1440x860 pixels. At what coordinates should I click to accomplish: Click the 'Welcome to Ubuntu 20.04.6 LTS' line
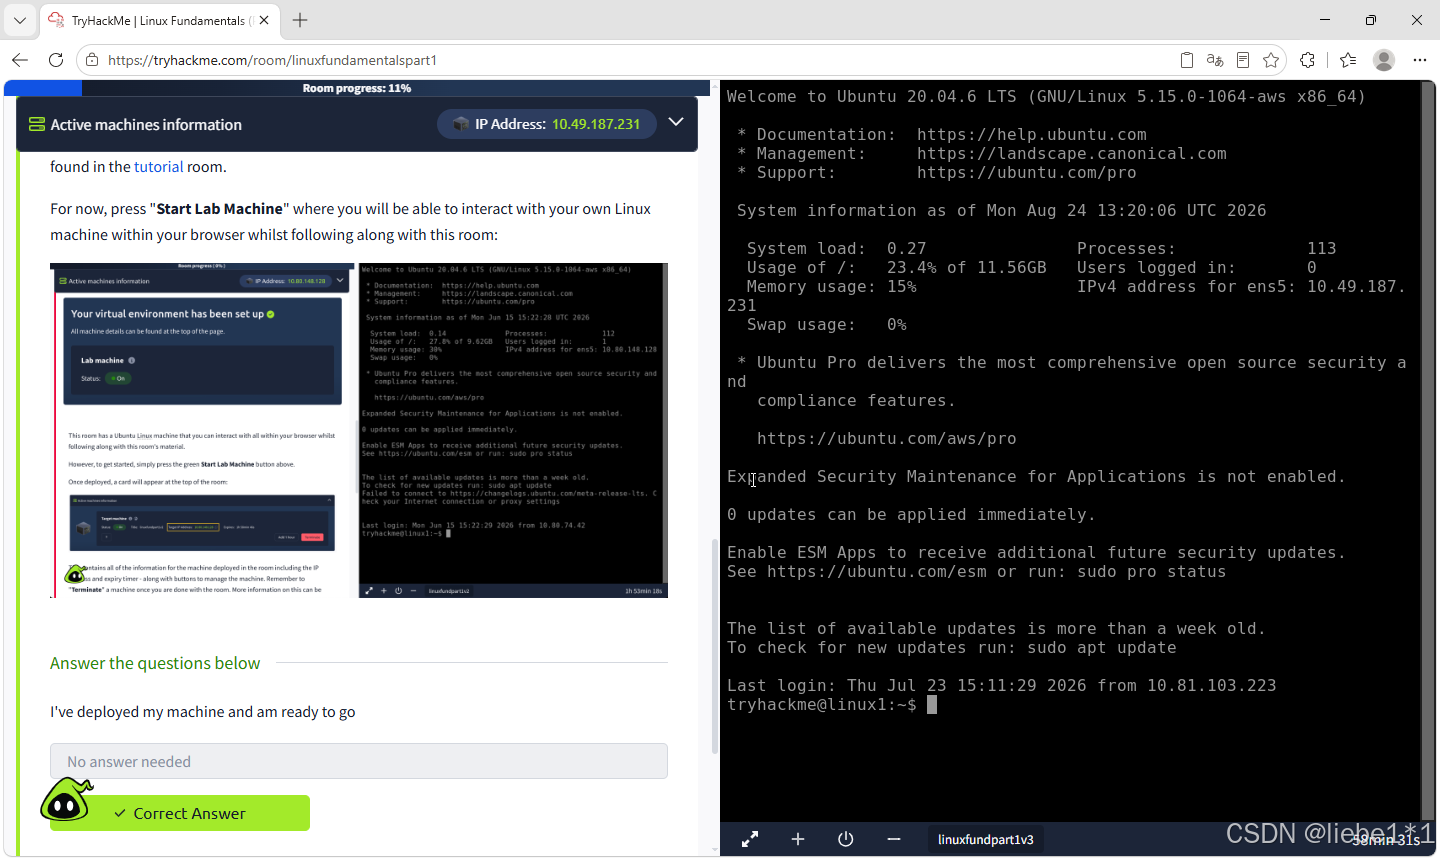coord(1046,97)
